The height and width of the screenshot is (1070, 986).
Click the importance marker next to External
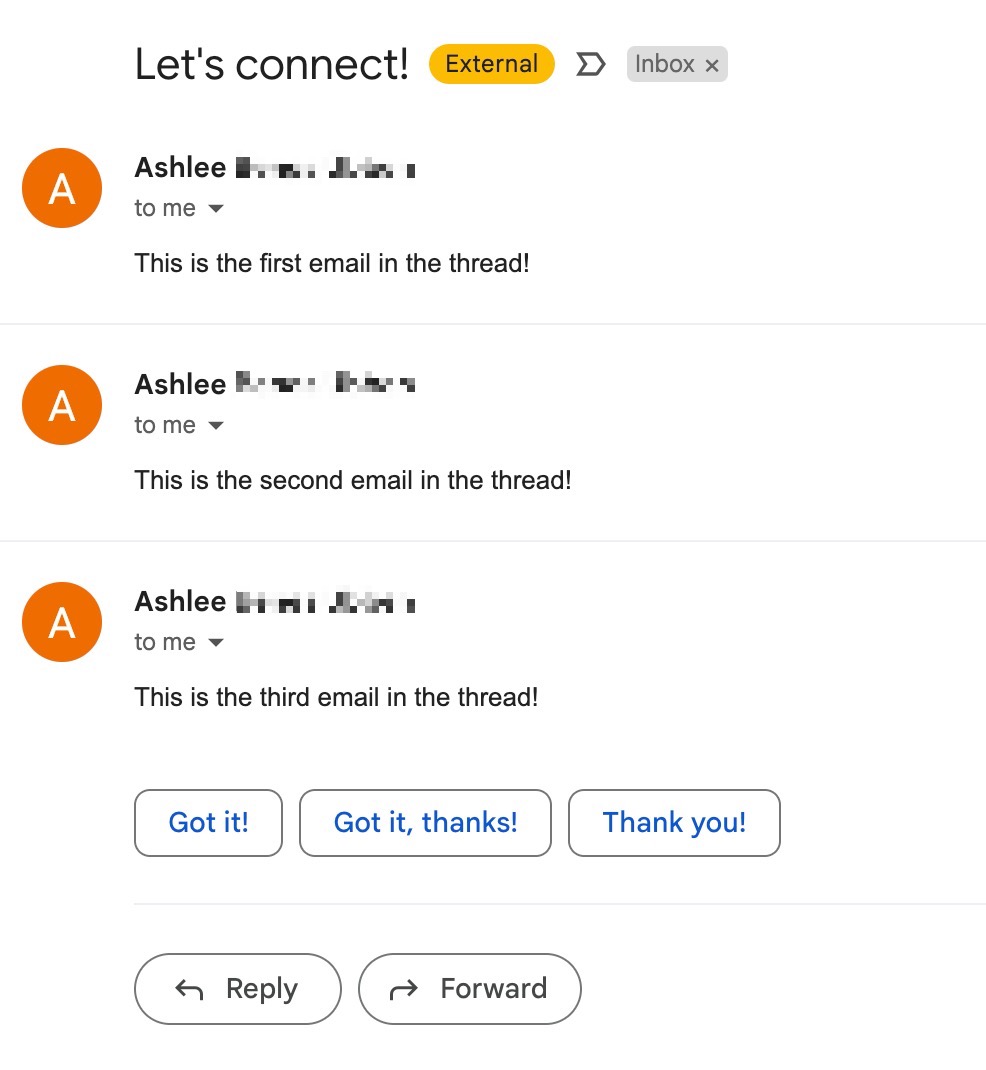coord(591,64)
